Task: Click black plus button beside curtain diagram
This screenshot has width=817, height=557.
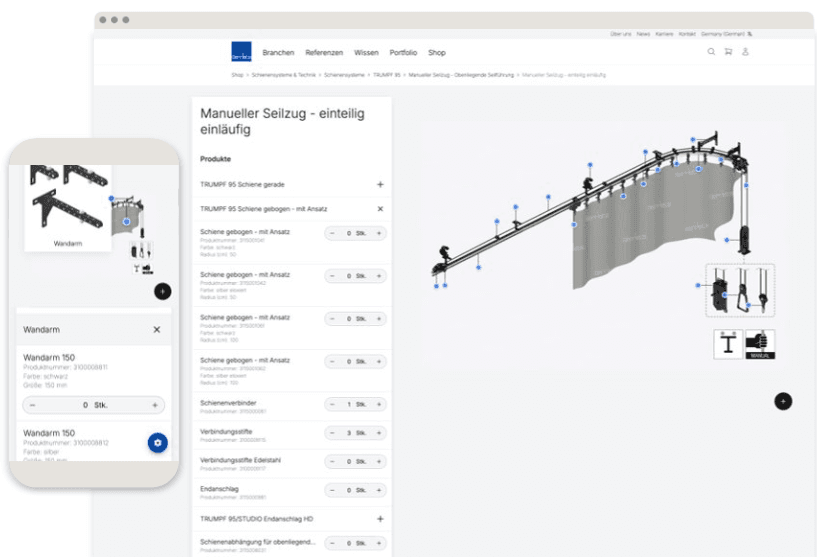Action: (783, 401)
